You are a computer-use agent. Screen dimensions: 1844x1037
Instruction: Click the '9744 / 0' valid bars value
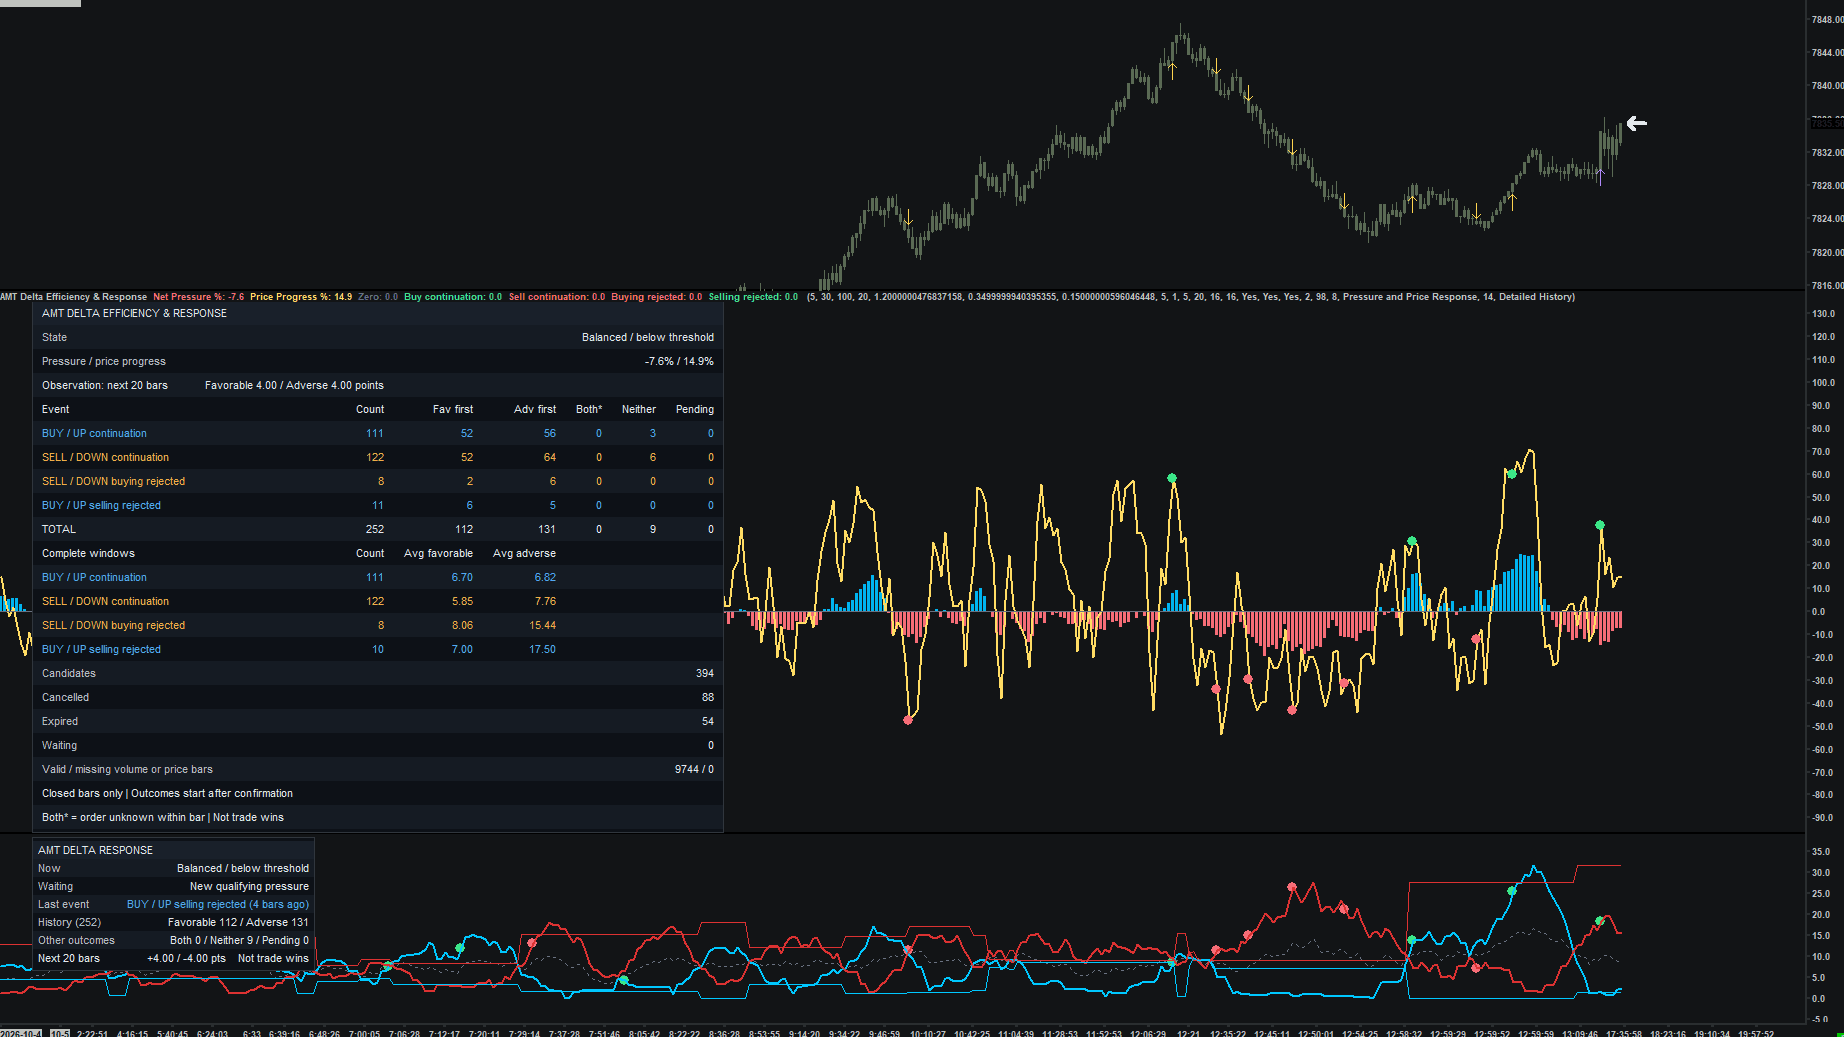694,769
